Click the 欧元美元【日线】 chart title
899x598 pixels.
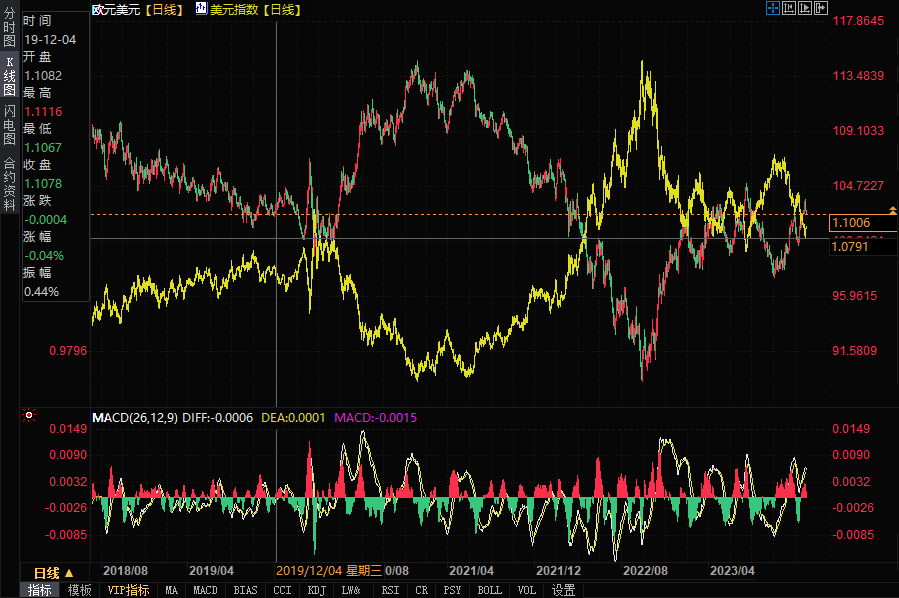(138, 9)
